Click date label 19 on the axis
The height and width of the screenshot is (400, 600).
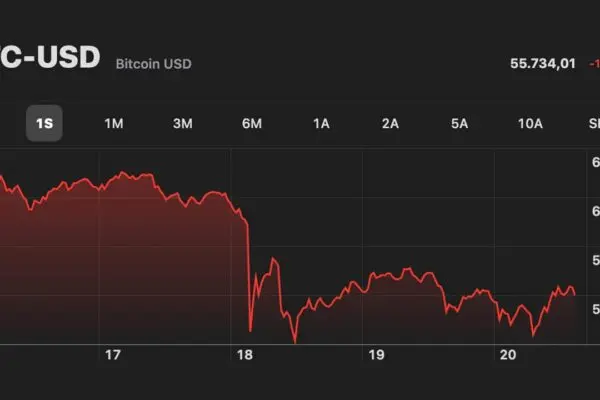tap(376, 355)
